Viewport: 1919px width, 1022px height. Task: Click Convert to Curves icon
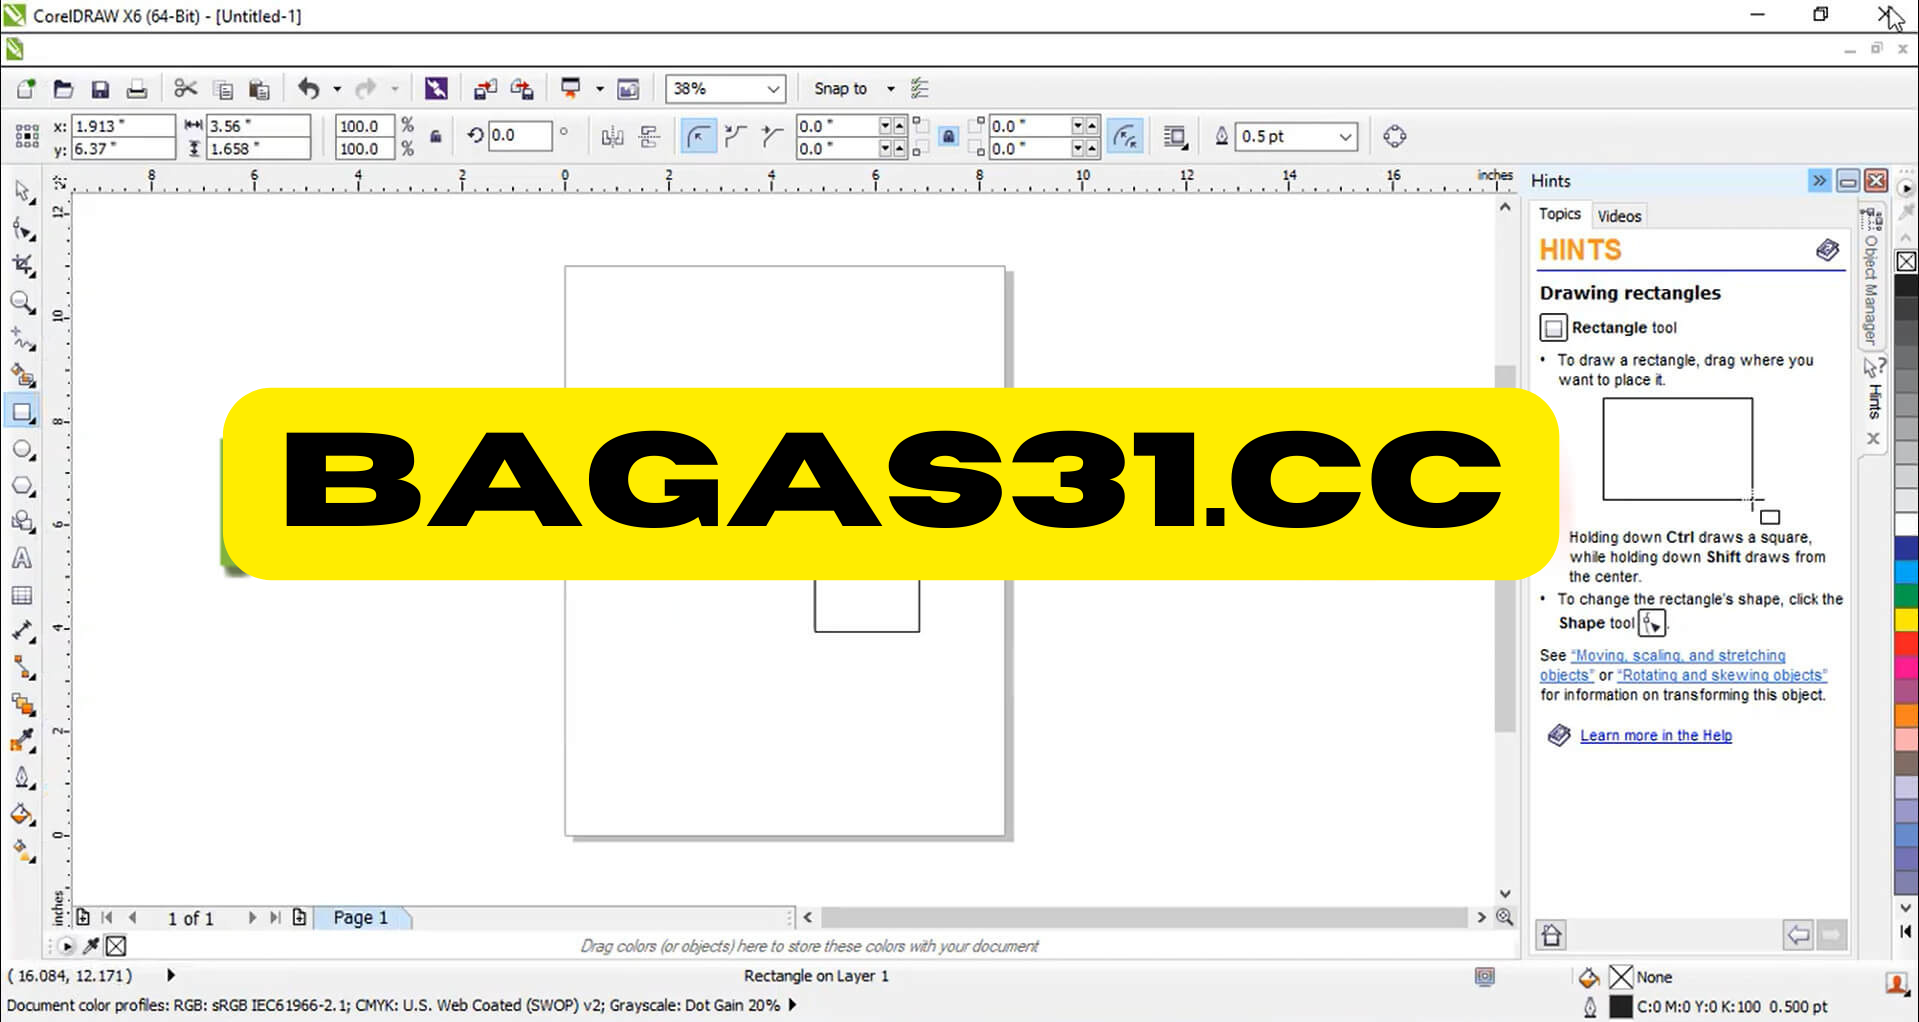[x=1395, y=136]
